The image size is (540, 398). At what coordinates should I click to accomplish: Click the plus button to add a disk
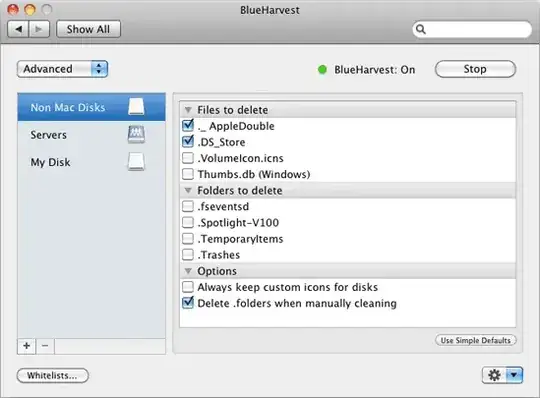(x=27, y=346)
